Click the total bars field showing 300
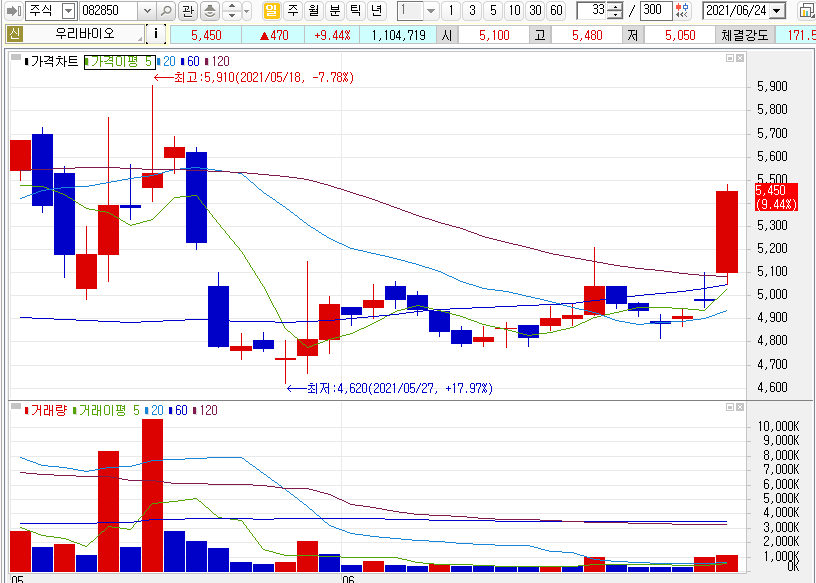816x583 pixels. (x=655, y=10)
